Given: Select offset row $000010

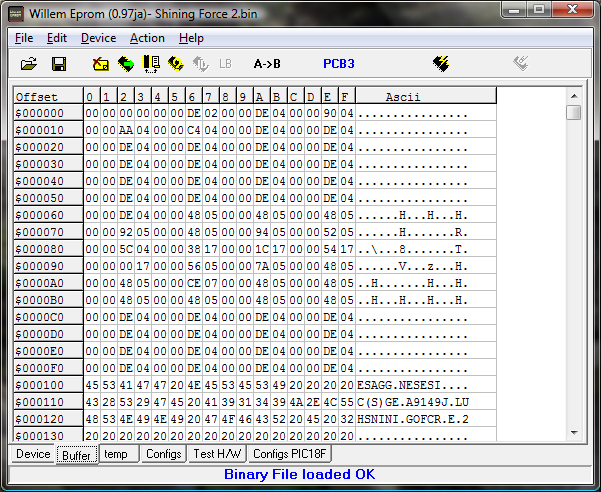Looking at the screenshot, I should click(x=48, y=130).
